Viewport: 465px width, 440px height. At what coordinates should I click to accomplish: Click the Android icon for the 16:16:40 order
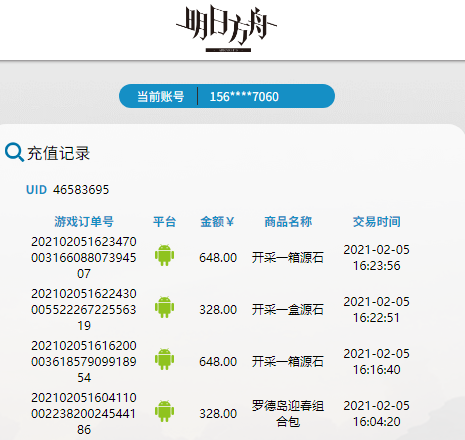pos(164,359)
